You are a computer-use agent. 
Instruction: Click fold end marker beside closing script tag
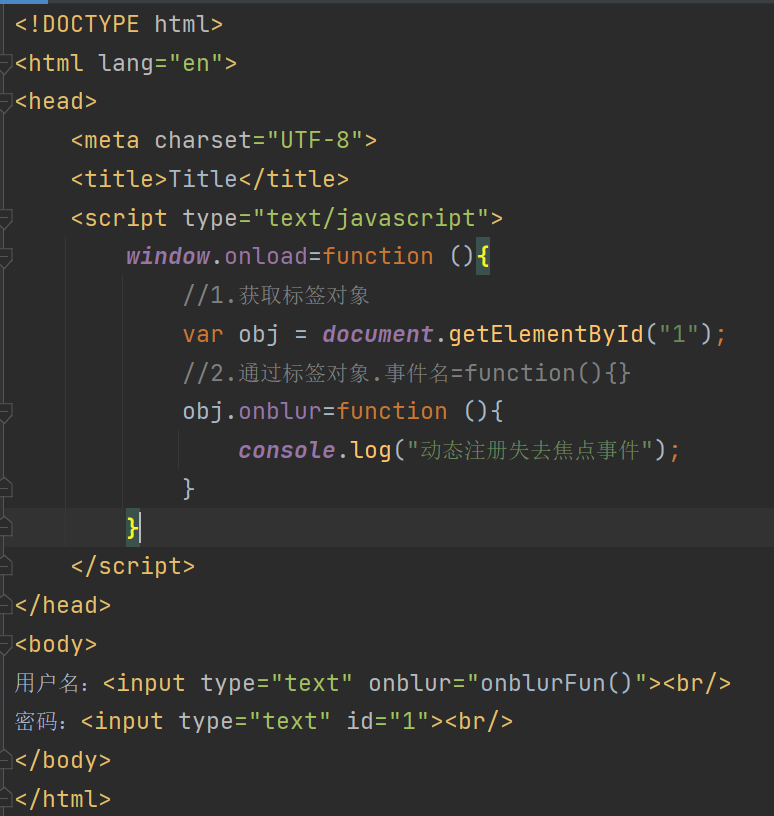coord(5,566)
